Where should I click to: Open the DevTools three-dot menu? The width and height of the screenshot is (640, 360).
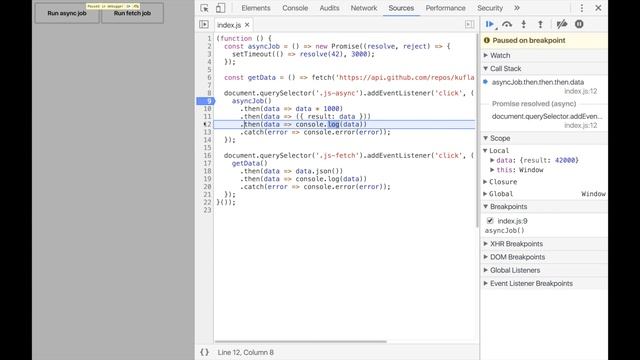[582, 8]
